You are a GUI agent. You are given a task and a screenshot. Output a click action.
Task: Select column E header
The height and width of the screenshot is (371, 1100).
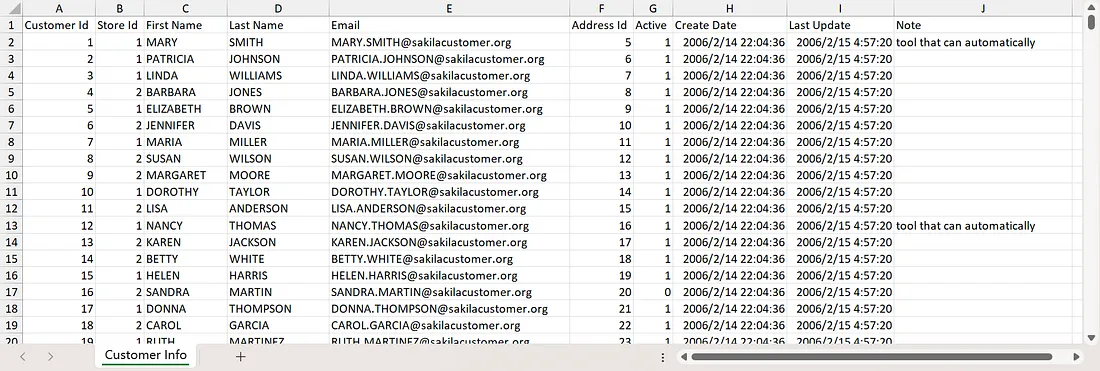pos(449,8)
